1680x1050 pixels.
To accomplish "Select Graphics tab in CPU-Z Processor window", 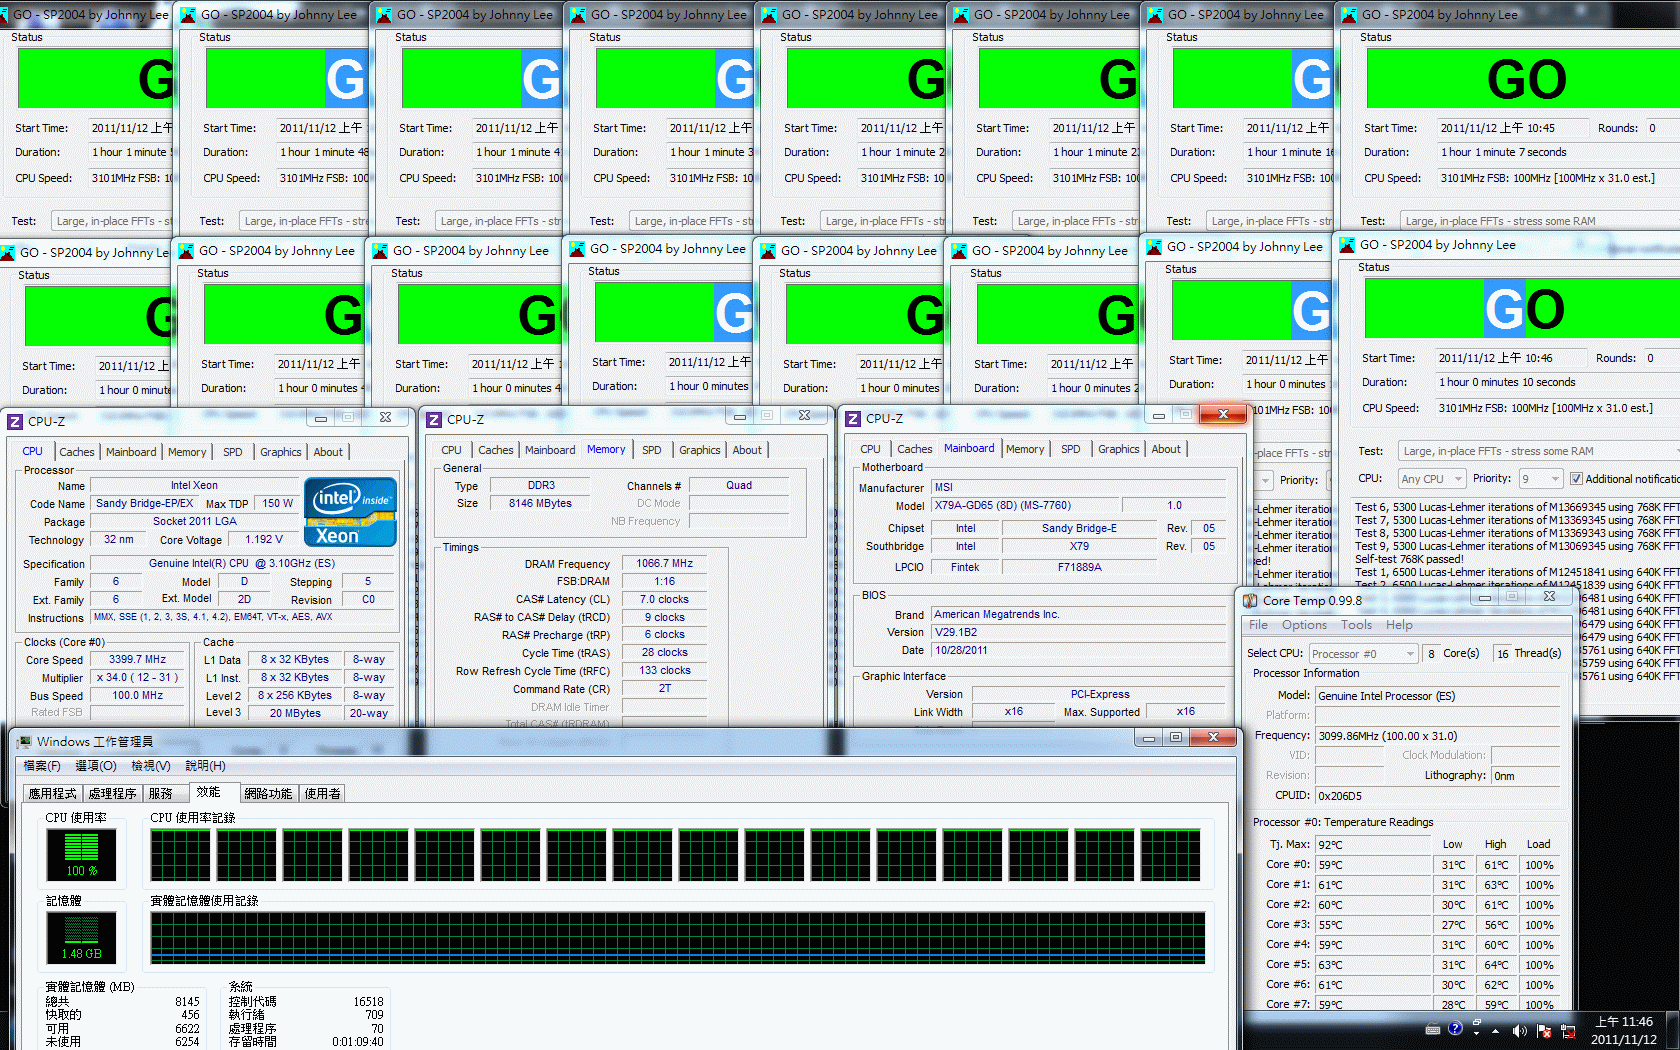I will 281,452.
